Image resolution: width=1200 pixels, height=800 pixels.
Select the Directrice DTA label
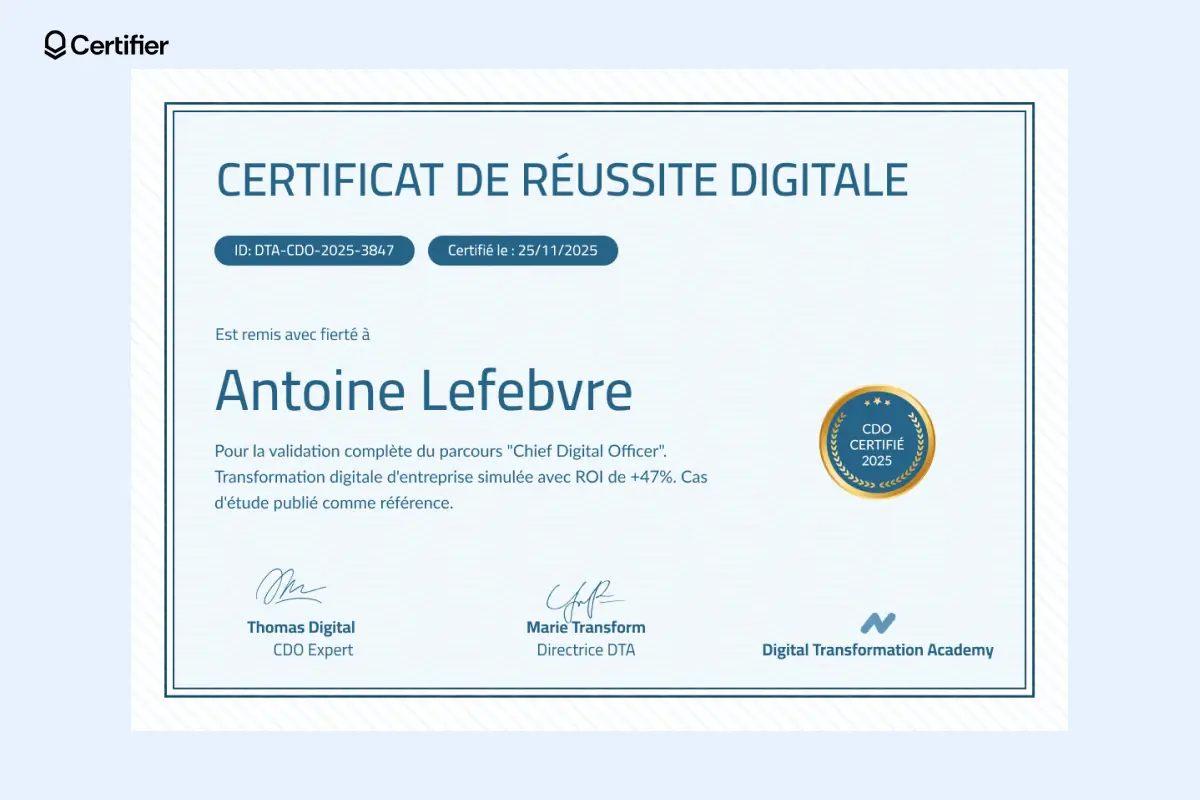coord(585,649)
